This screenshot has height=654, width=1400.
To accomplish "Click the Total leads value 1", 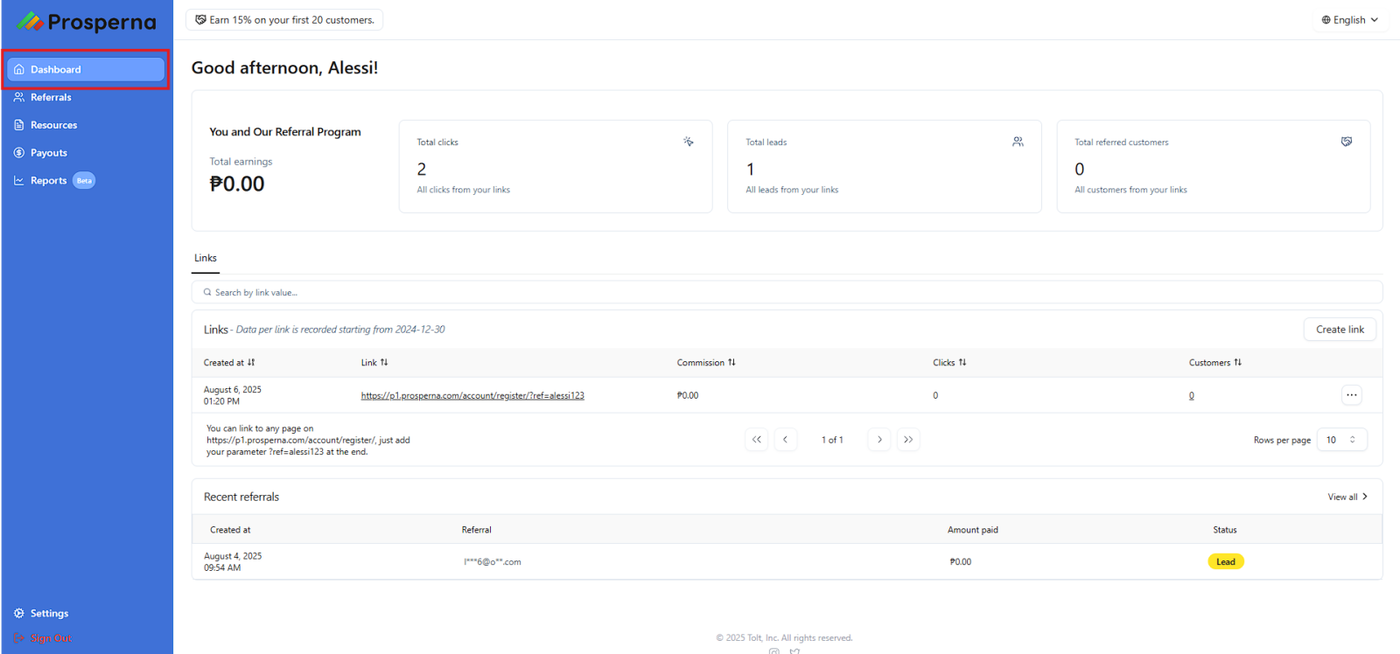I will pyautogui.click(x=750, y=169).
